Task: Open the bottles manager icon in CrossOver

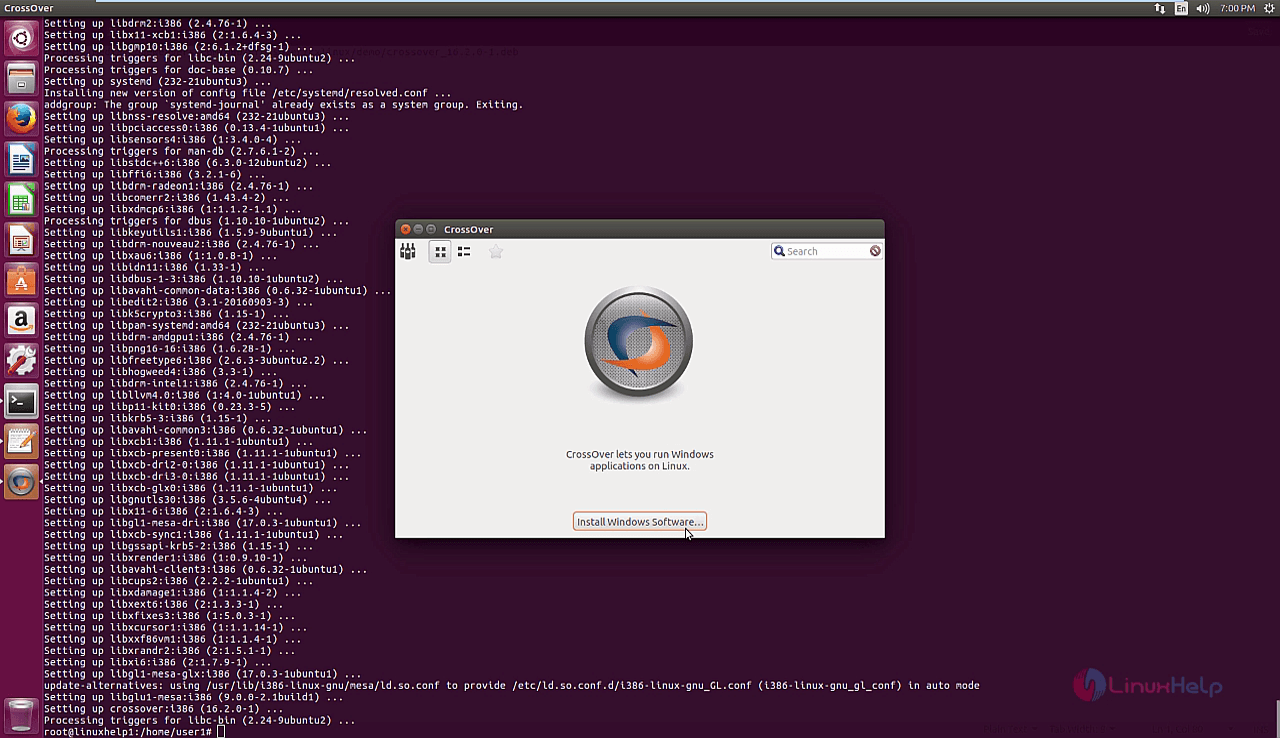Action: tap(408, 251)
